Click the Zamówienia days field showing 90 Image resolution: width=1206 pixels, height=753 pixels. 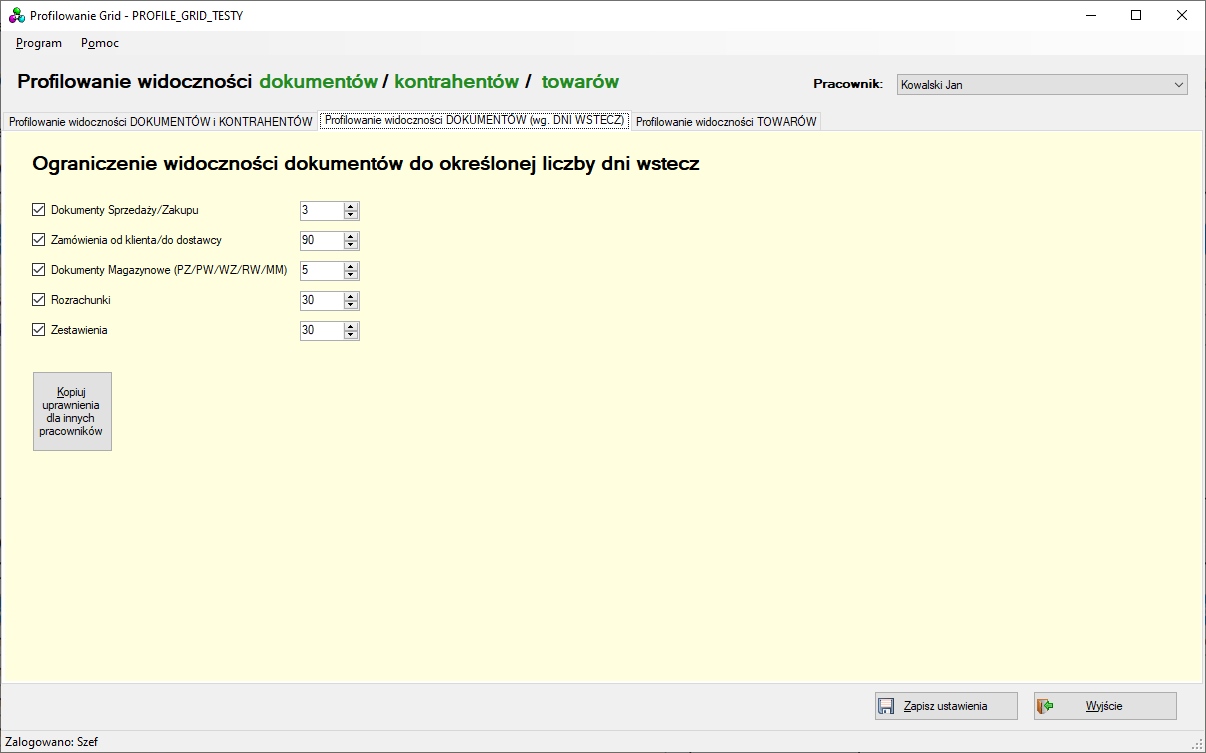[321, 240]
